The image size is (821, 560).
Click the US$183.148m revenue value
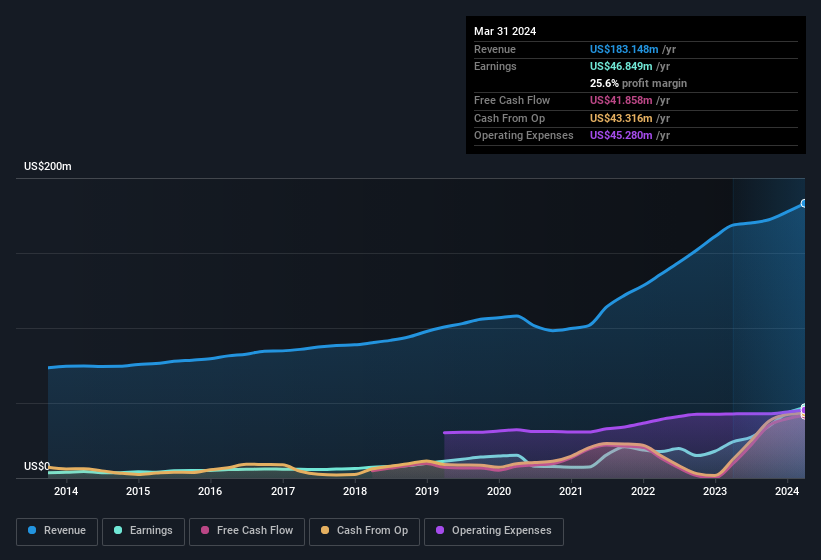pos(624,49)
